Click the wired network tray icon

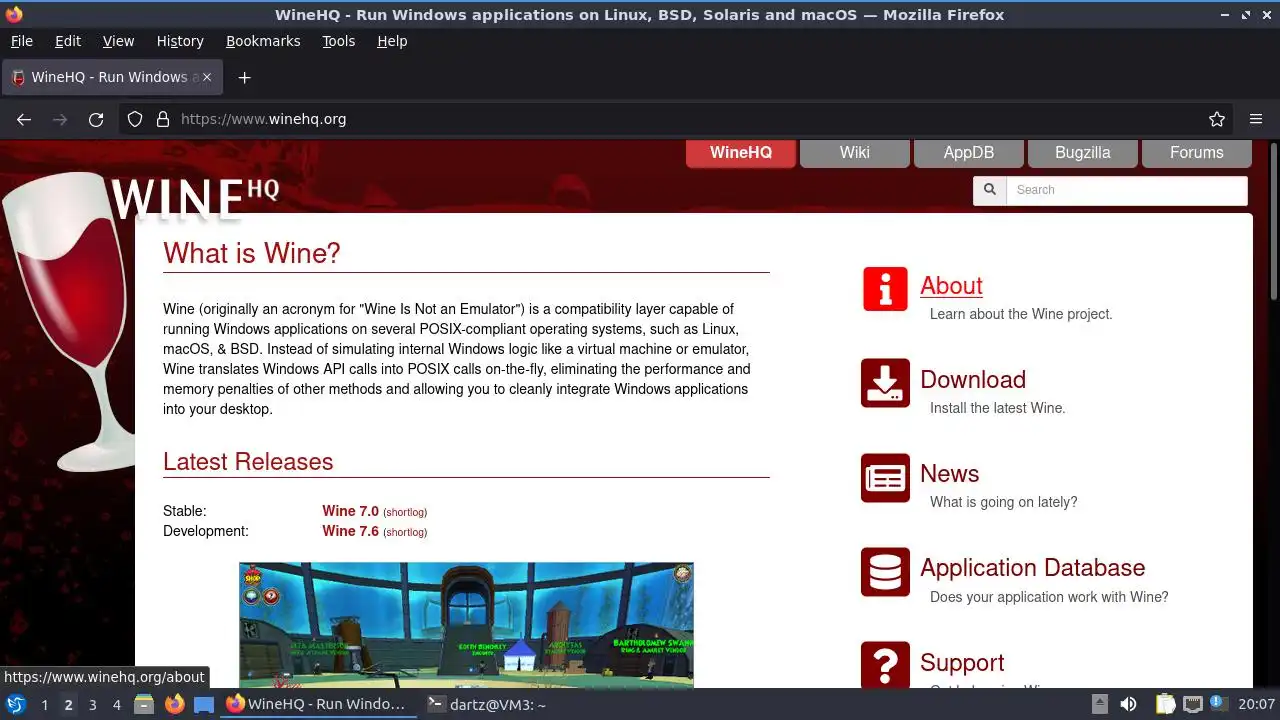click(1193, 704)
